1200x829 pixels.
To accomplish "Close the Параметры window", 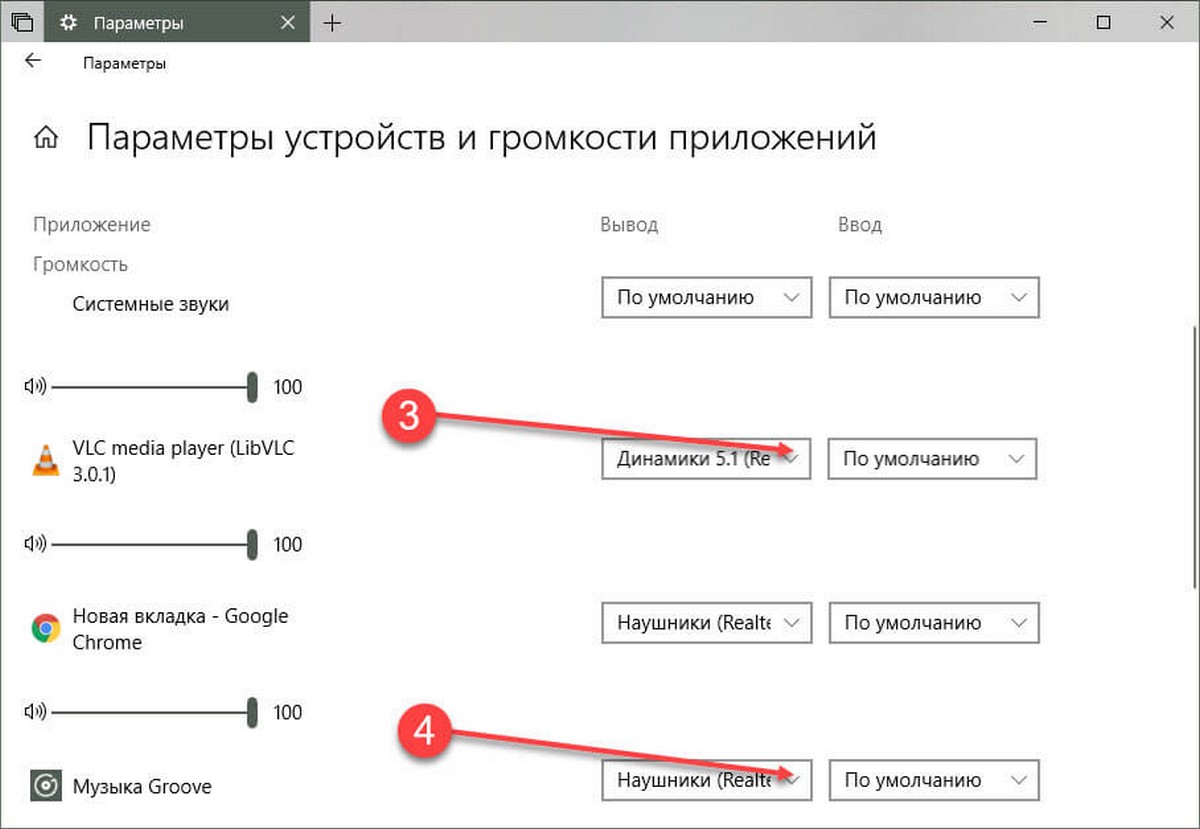I will (1165, 22).
